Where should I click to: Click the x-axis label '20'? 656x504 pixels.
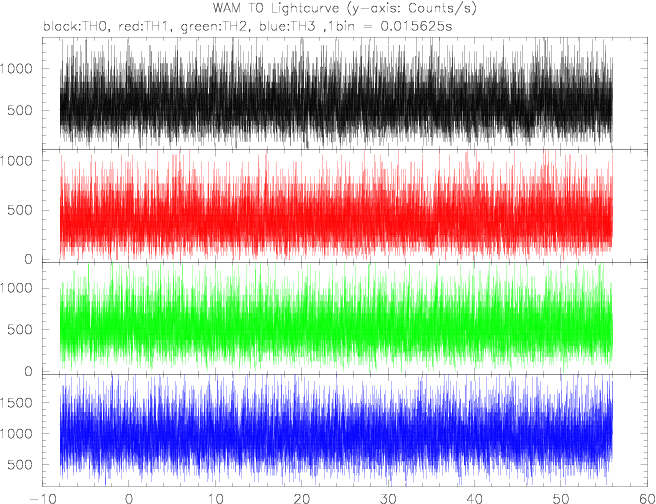point(302,498)
